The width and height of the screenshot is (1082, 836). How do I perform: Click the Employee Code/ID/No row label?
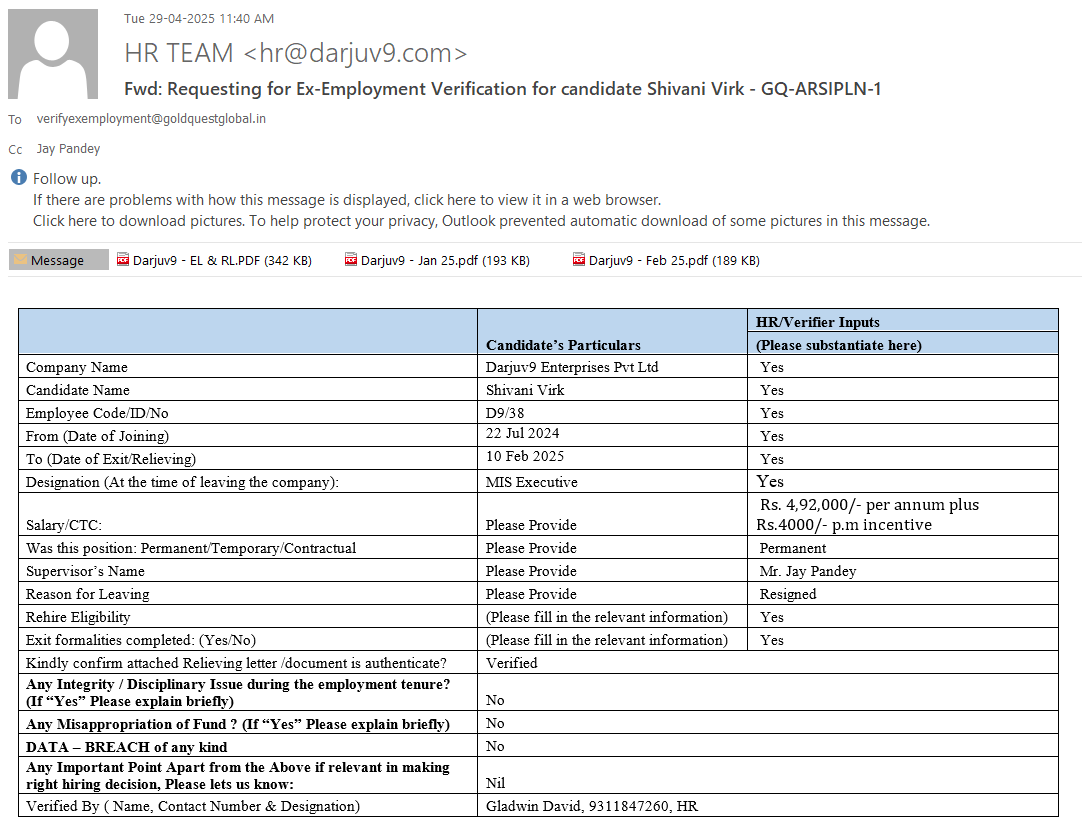pyautogui.click(x=97, y=412)
